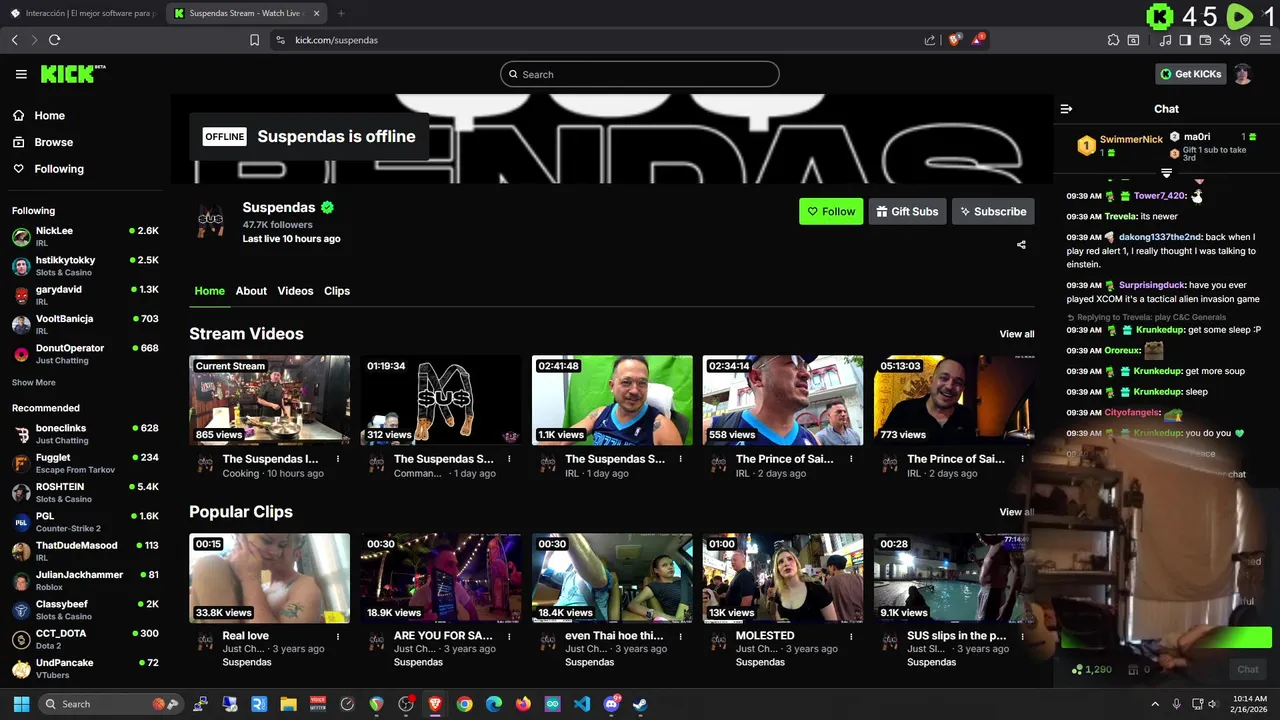Open NickLee channel in Following list
The width and height of the screenshot is (1280, 720).
pos(85,236)
